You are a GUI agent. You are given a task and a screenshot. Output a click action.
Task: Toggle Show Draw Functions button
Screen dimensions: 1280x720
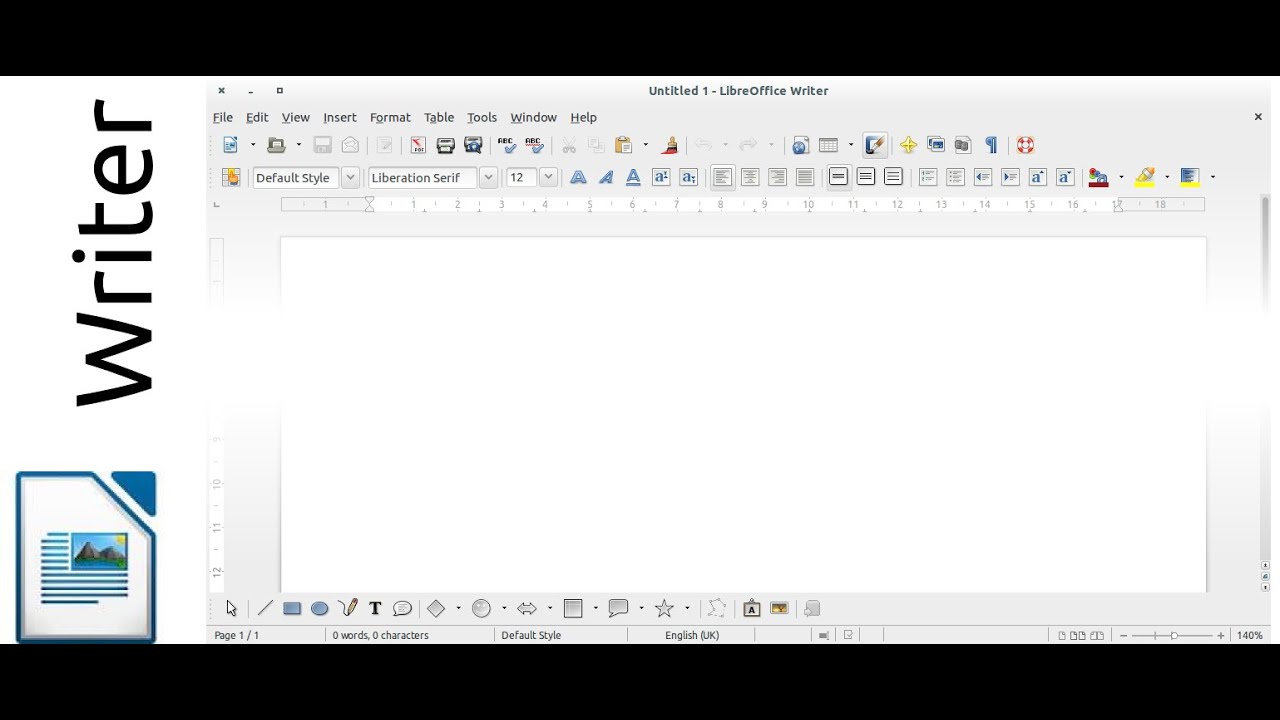[x=875, y=145]
